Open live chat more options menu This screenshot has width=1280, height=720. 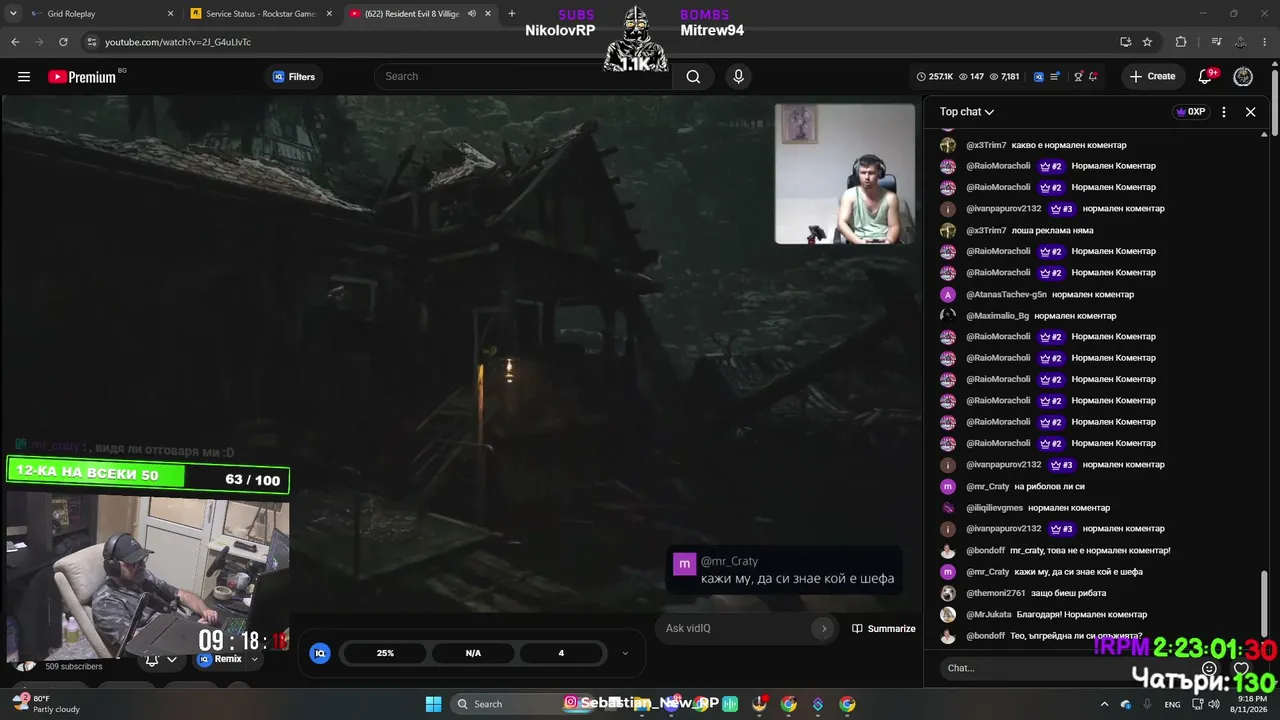point(1223,112)
